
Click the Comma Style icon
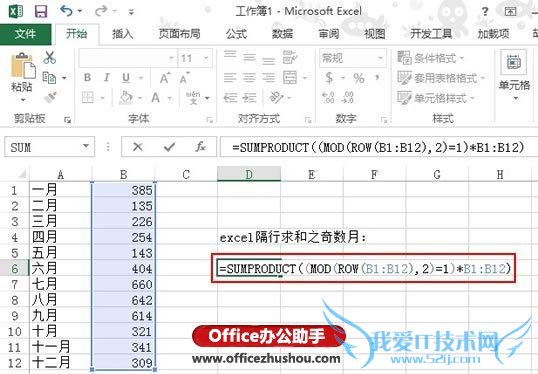click(x=377, y=77)
